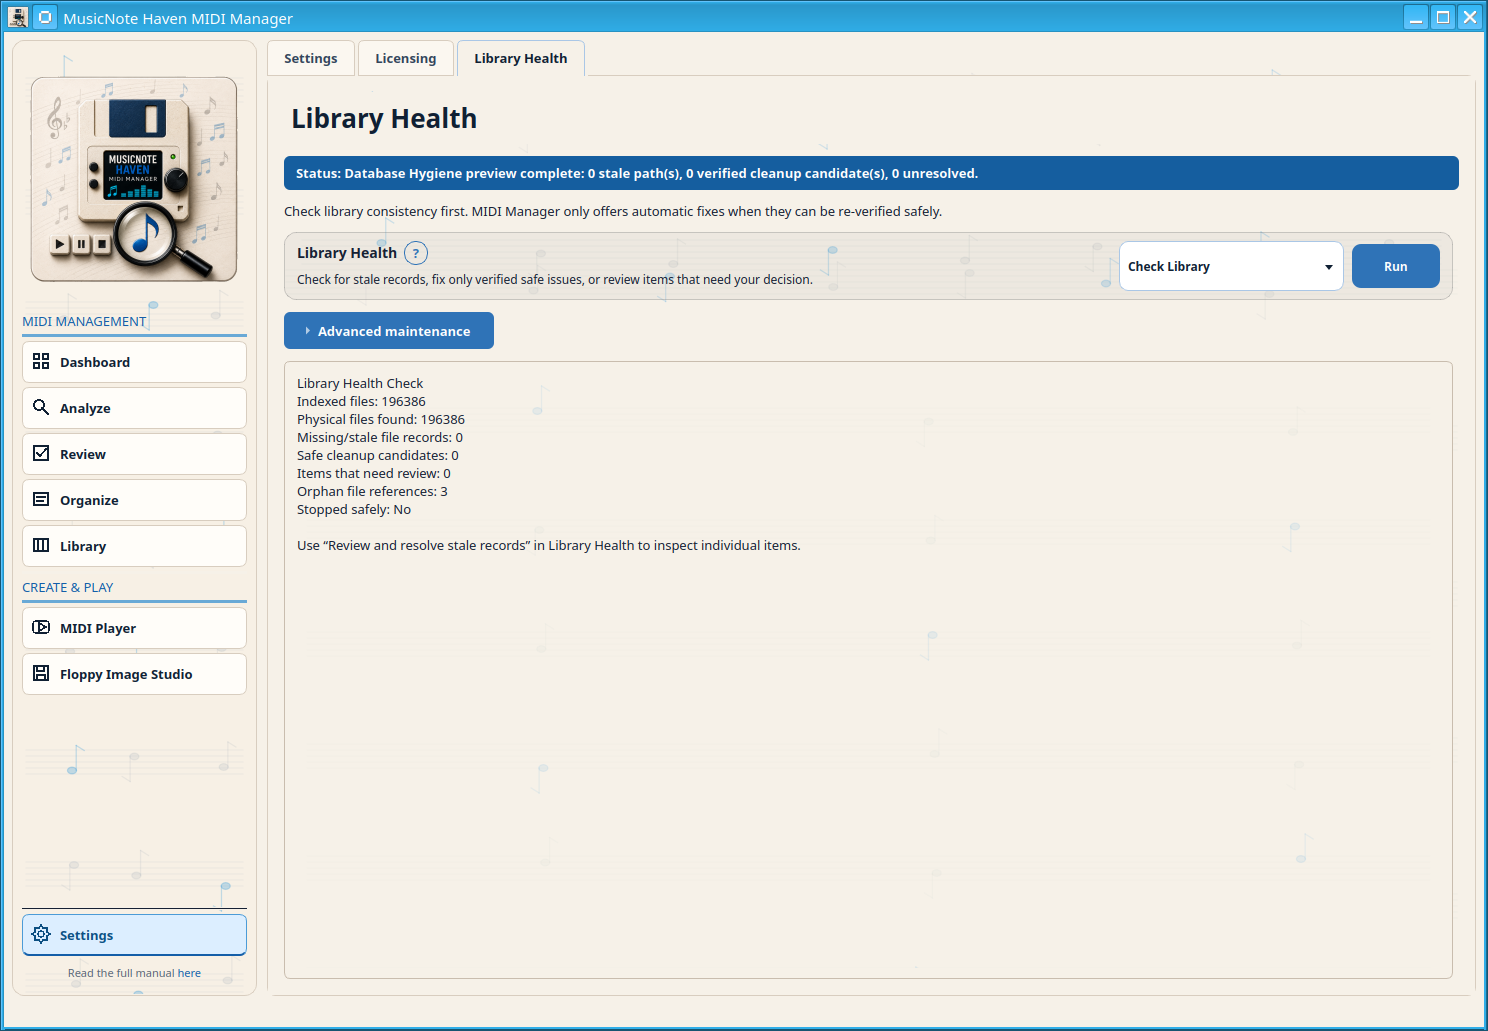Open the Library section
Screen dimensions: 1488x1031
[134, 546]
